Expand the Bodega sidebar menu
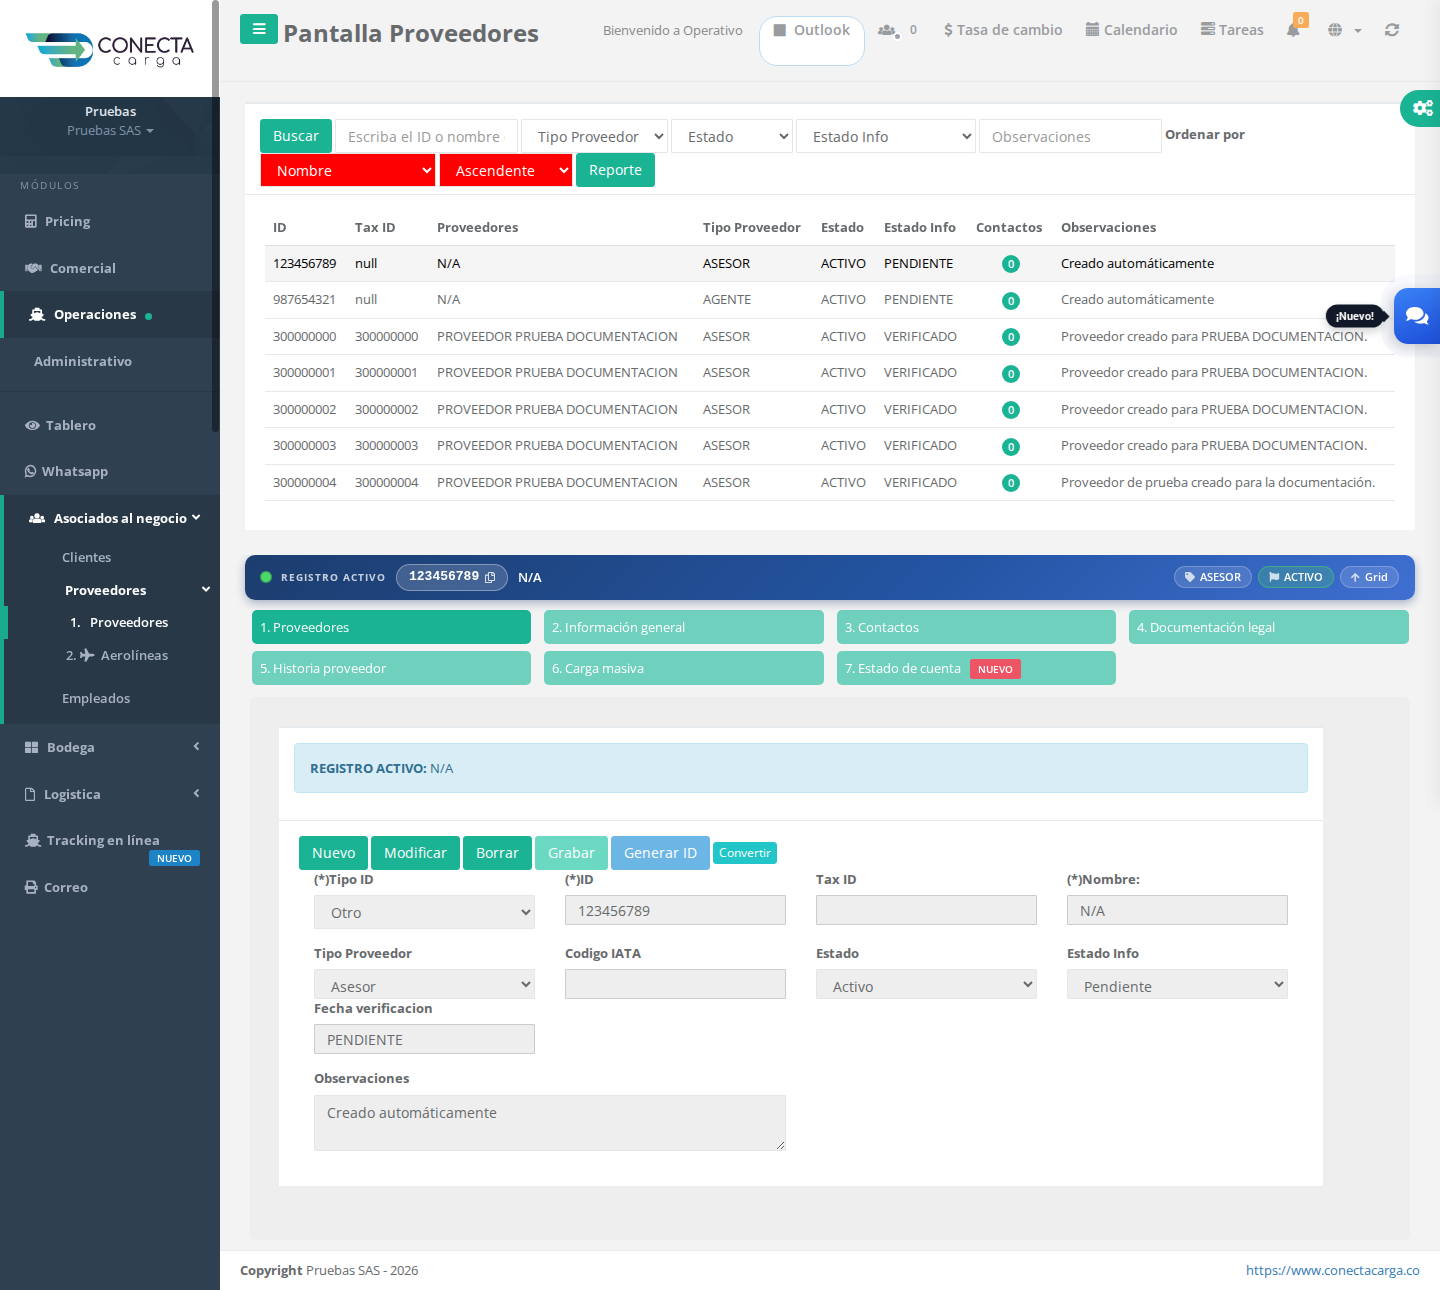 110,747
